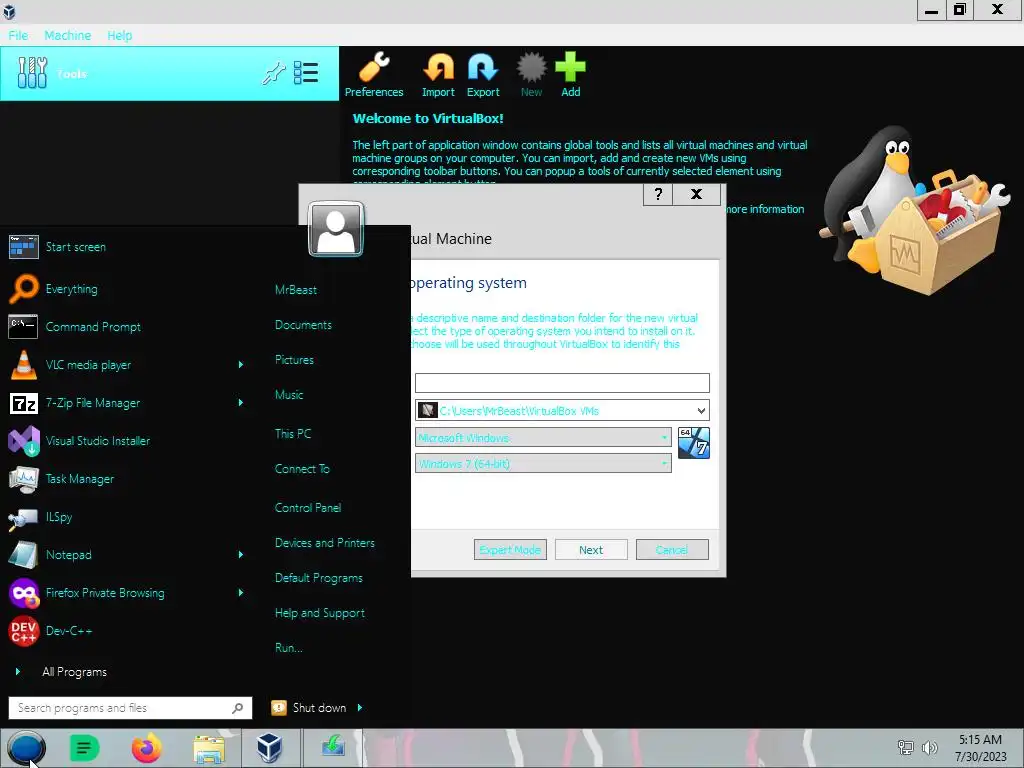Expand Shut down options arrow
1024x768 pixels.
(360, 707)
